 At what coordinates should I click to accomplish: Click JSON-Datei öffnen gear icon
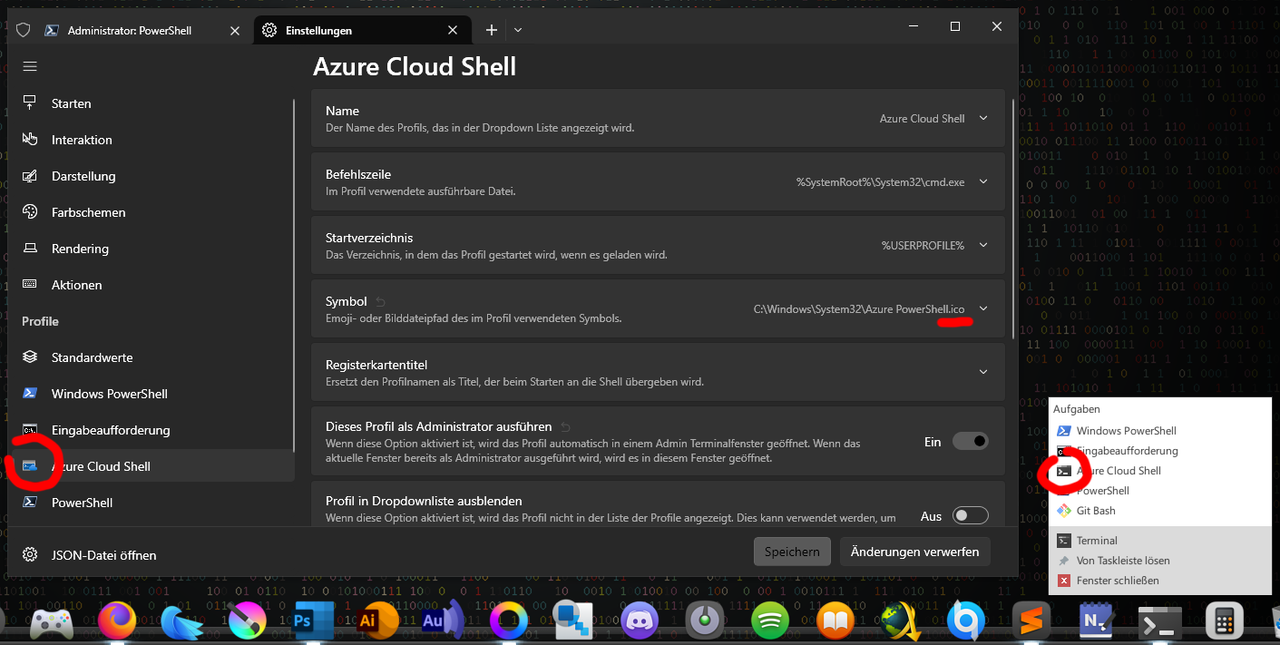coord(30,555)
